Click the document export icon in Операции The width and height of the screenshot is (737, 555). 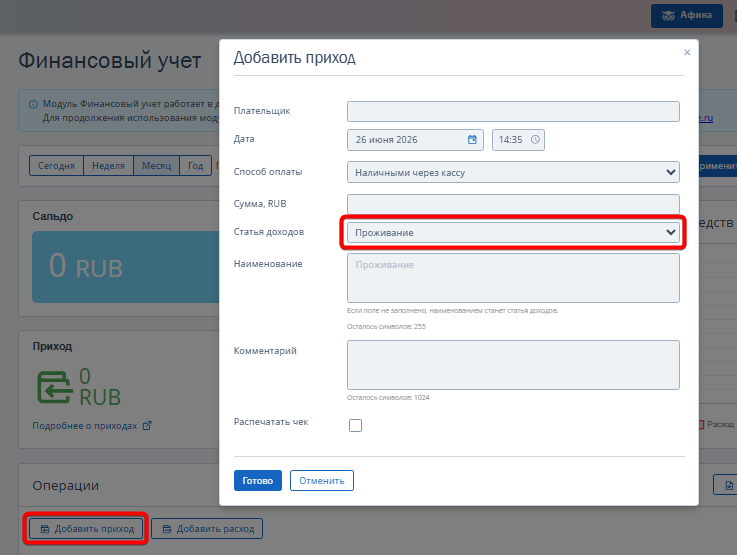729,485
